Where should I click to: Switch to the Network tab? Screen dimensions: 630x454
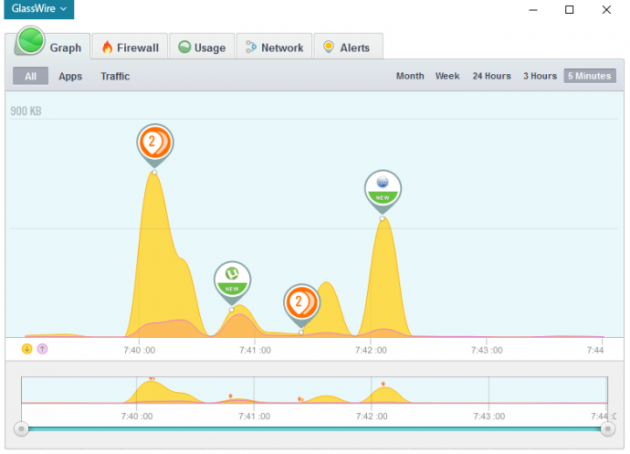[274, 47]
